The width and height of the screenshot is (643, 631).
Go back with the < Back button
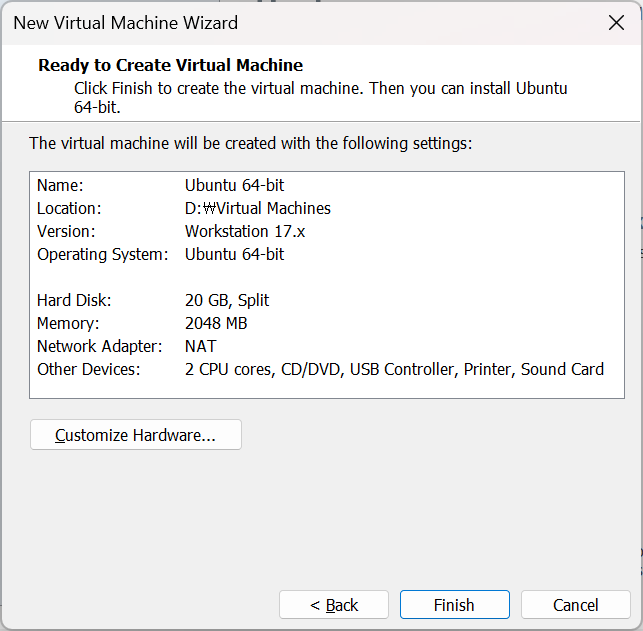click(333, 605)
